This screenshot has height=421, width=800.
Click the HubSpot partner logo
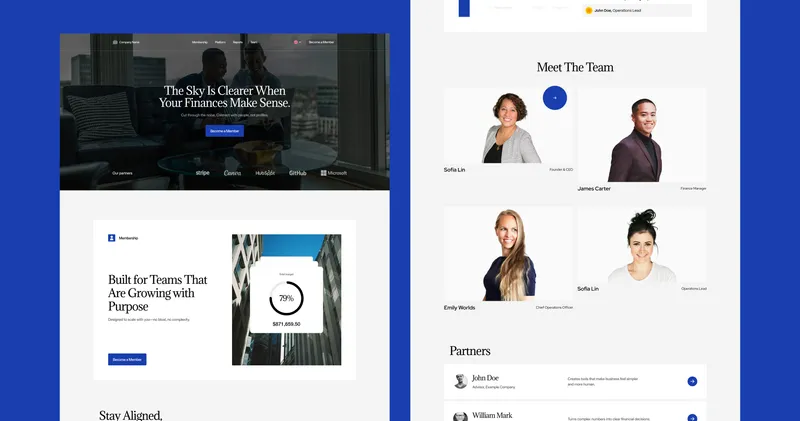pyautogui.click(x=265, y=173)
